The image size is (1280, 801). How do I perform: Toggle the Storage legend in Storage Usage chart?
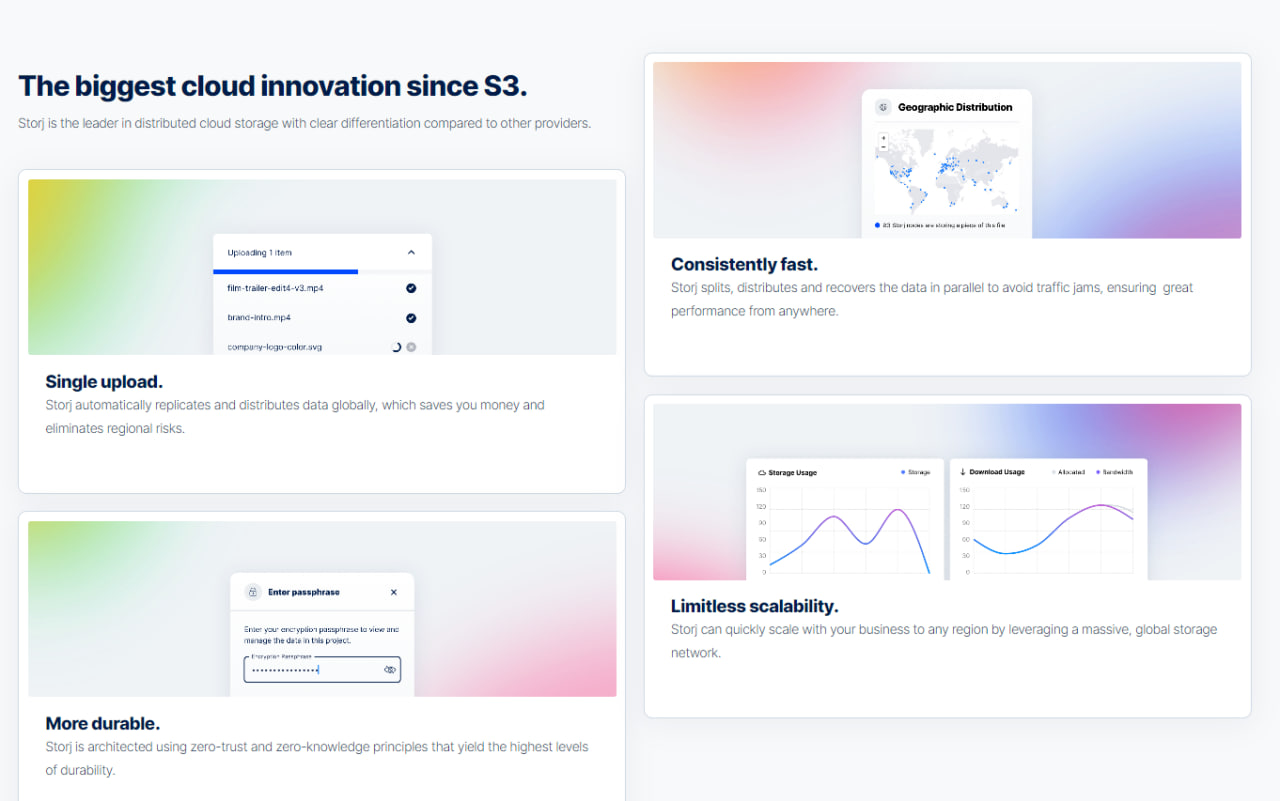click(915, 472)
